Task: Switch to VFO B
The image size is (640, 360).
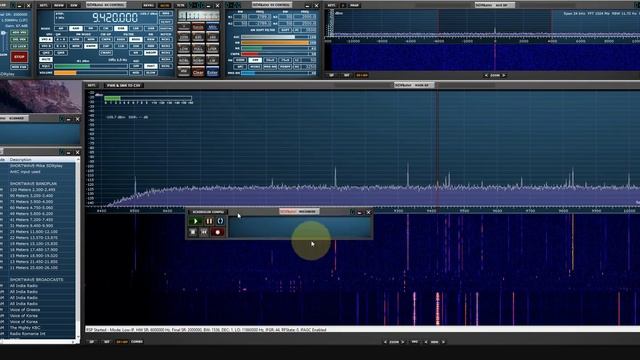Action: tap(46, 46)
